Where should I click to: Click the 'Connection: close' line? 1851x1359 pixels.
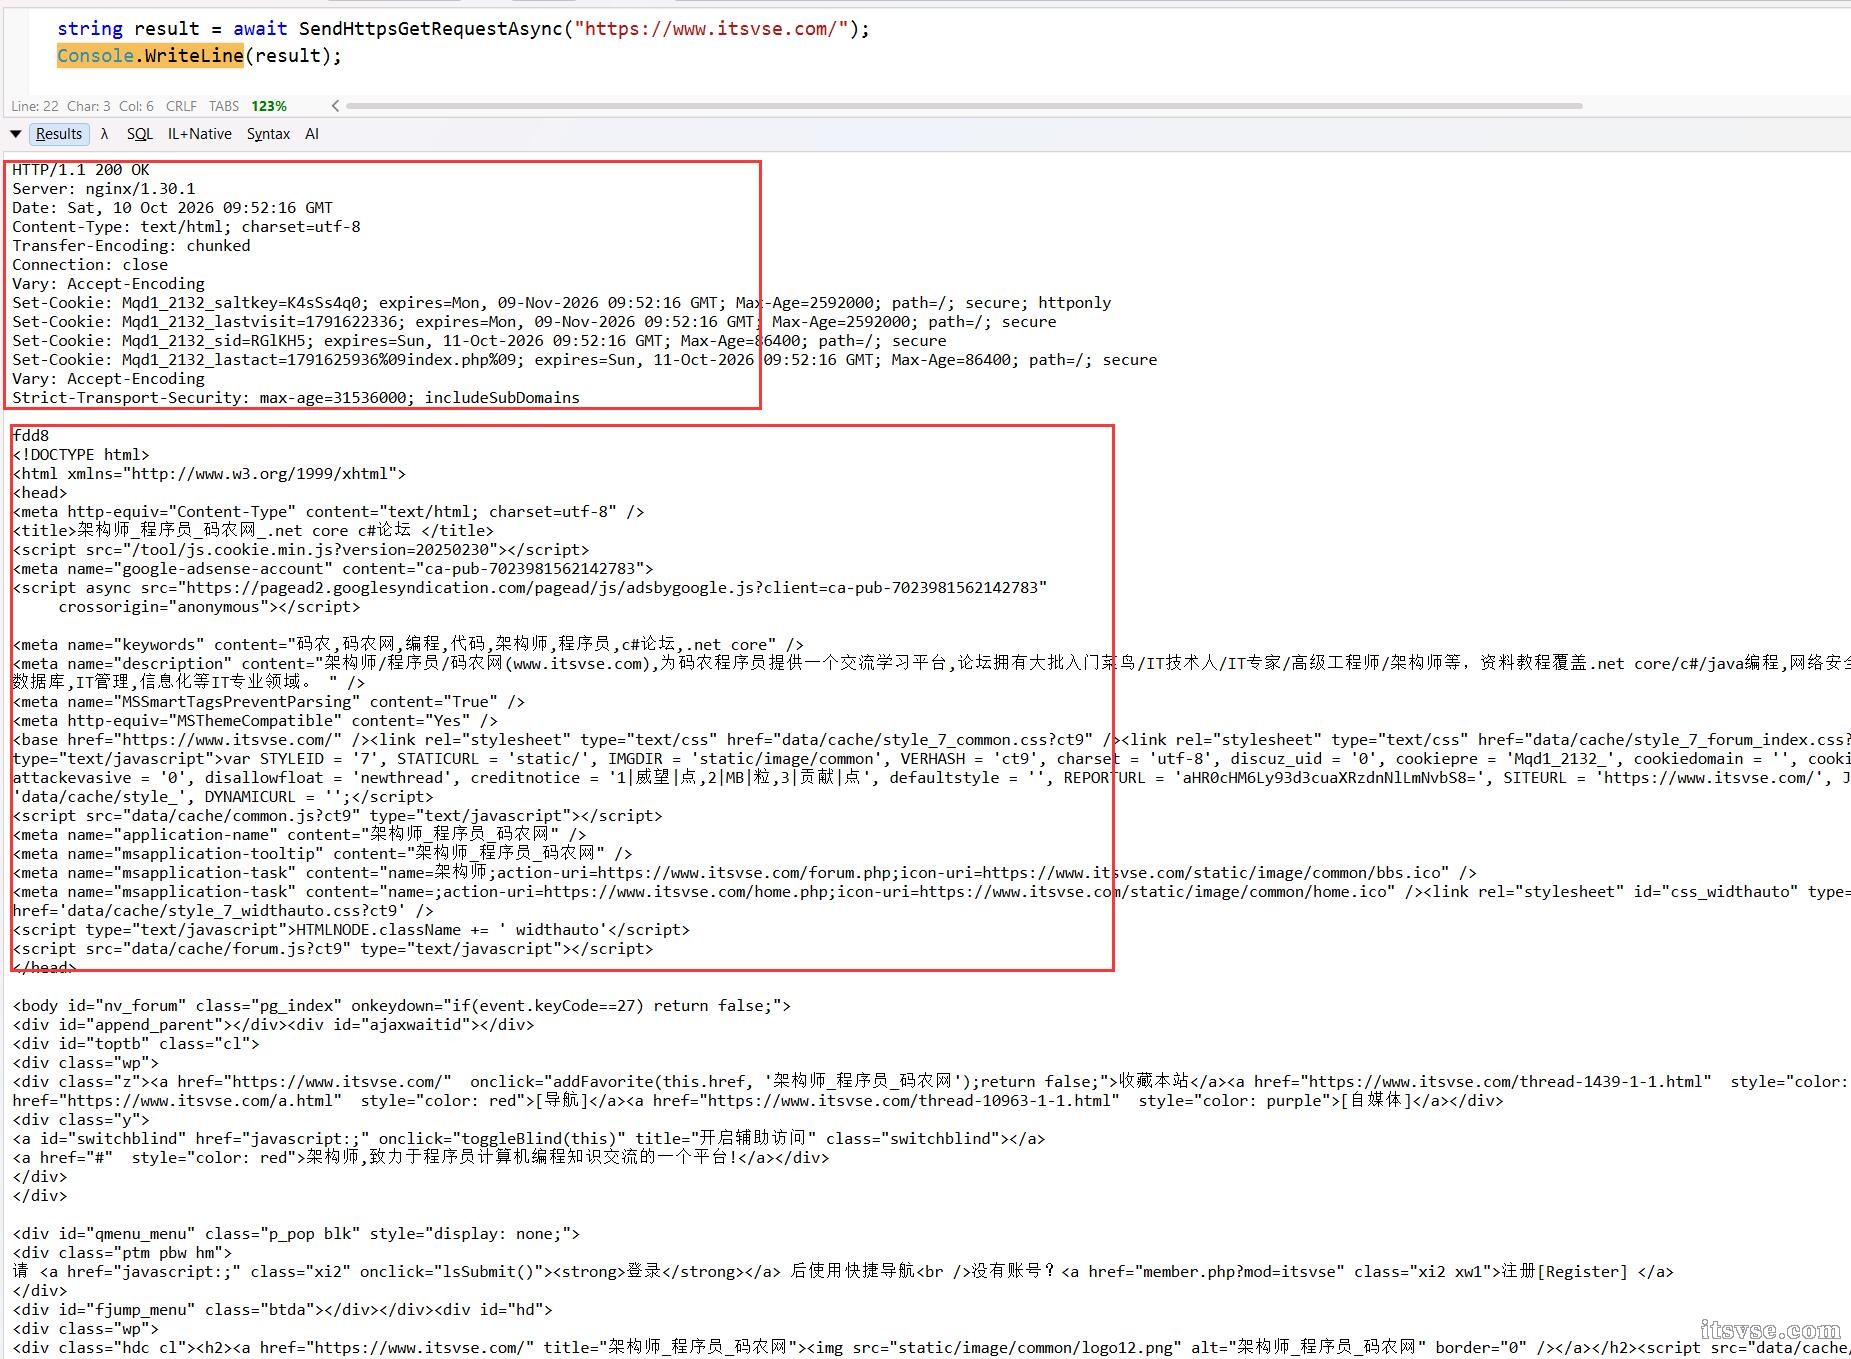(90, 265)
